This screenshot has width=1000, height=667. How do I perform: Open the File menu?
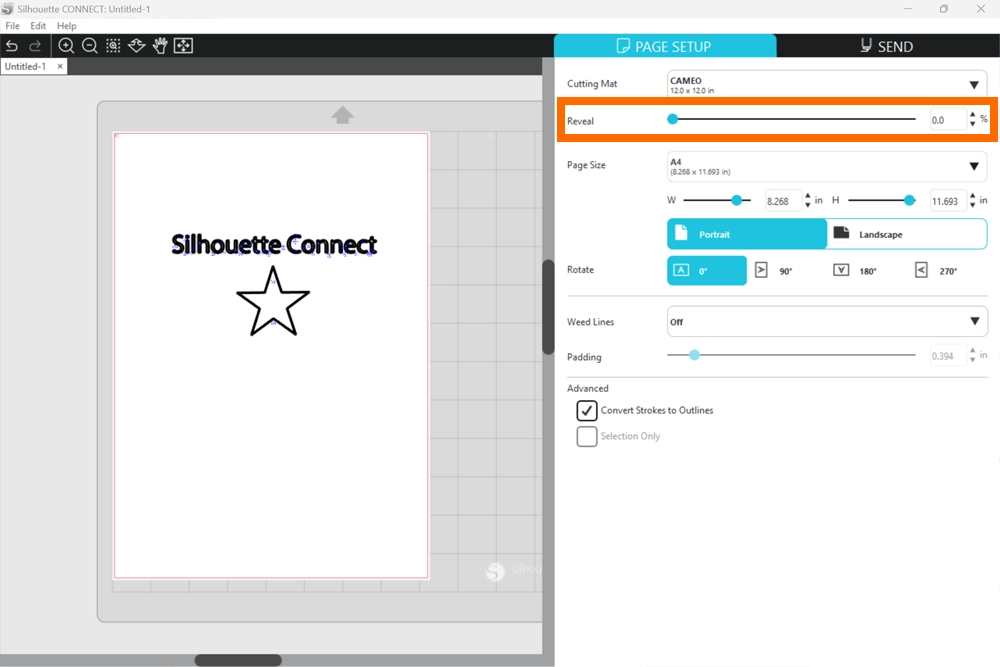point(12,26)
